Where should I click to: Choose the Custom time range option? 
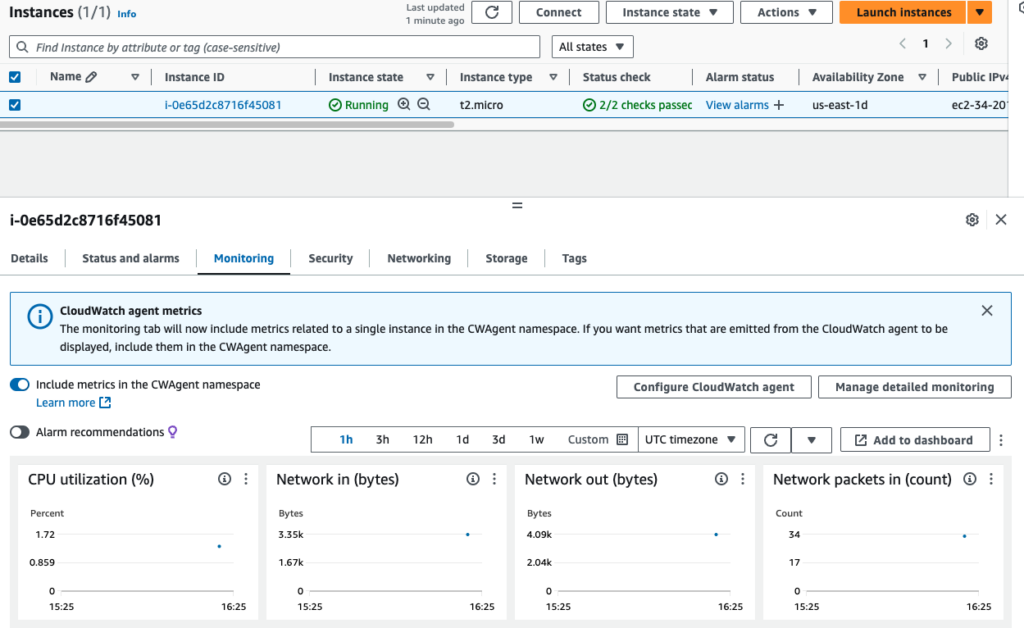598,440
